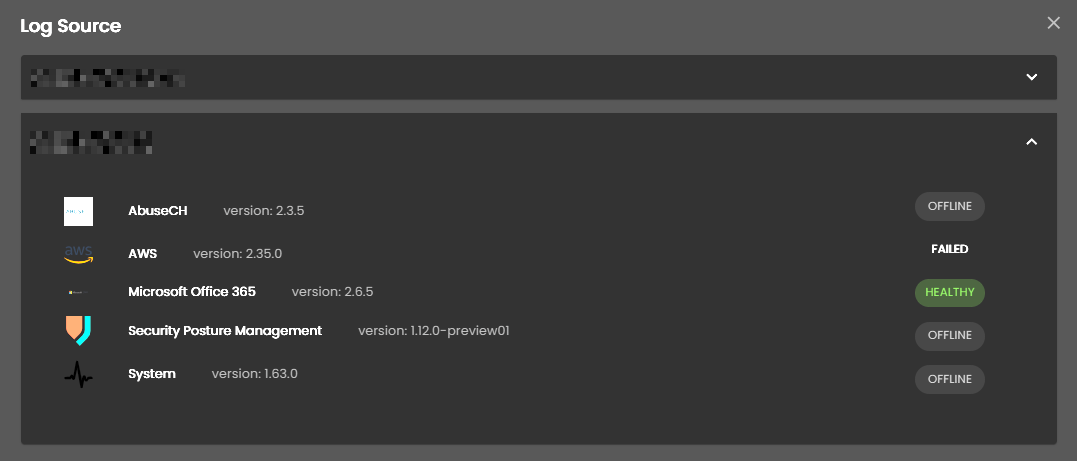The width and height of the screenshot is (1077, 461).
Task: Select the AbuseCH log source name
Action: [158, 210]
